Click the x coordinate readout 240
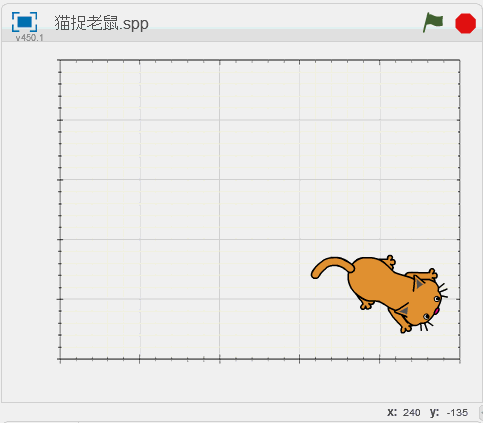Screen dimensions: 483x423 411,413
